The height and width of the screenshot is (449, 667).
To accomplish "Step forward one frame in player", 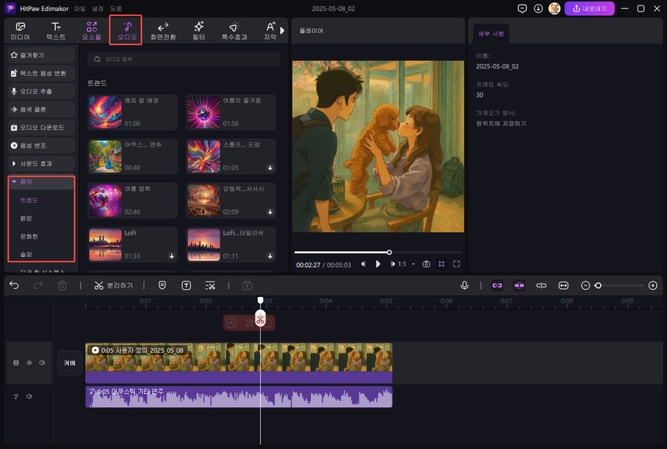I will [x=392, y=264].
